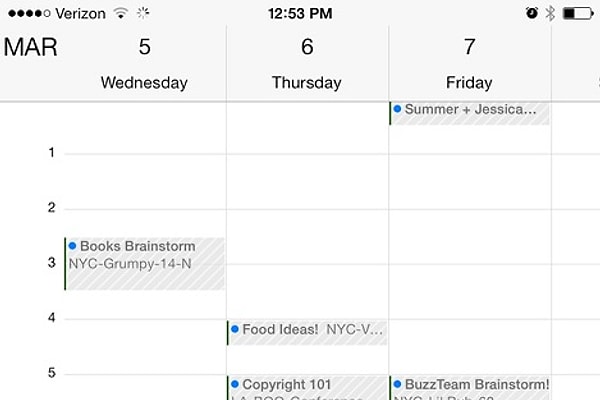Tap the alarm clock status icon
Viewport: 600px width, 400px height.
click(532, 13)
